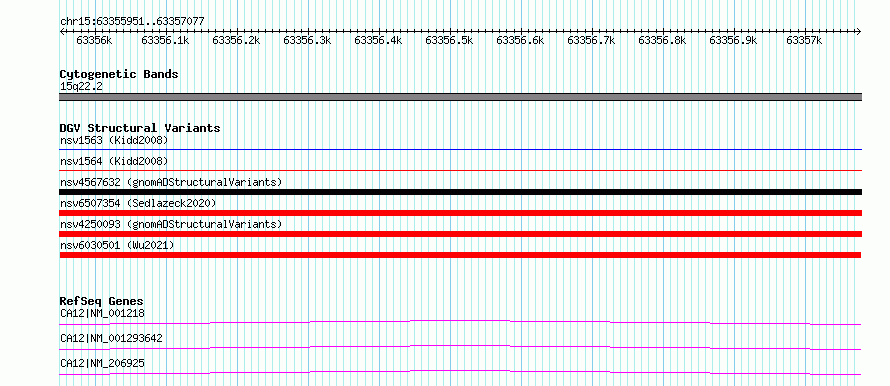Open the CA12|NM_206925 transcript label
Viewport: 890px width, 386px height.
(x=102, y=363)
